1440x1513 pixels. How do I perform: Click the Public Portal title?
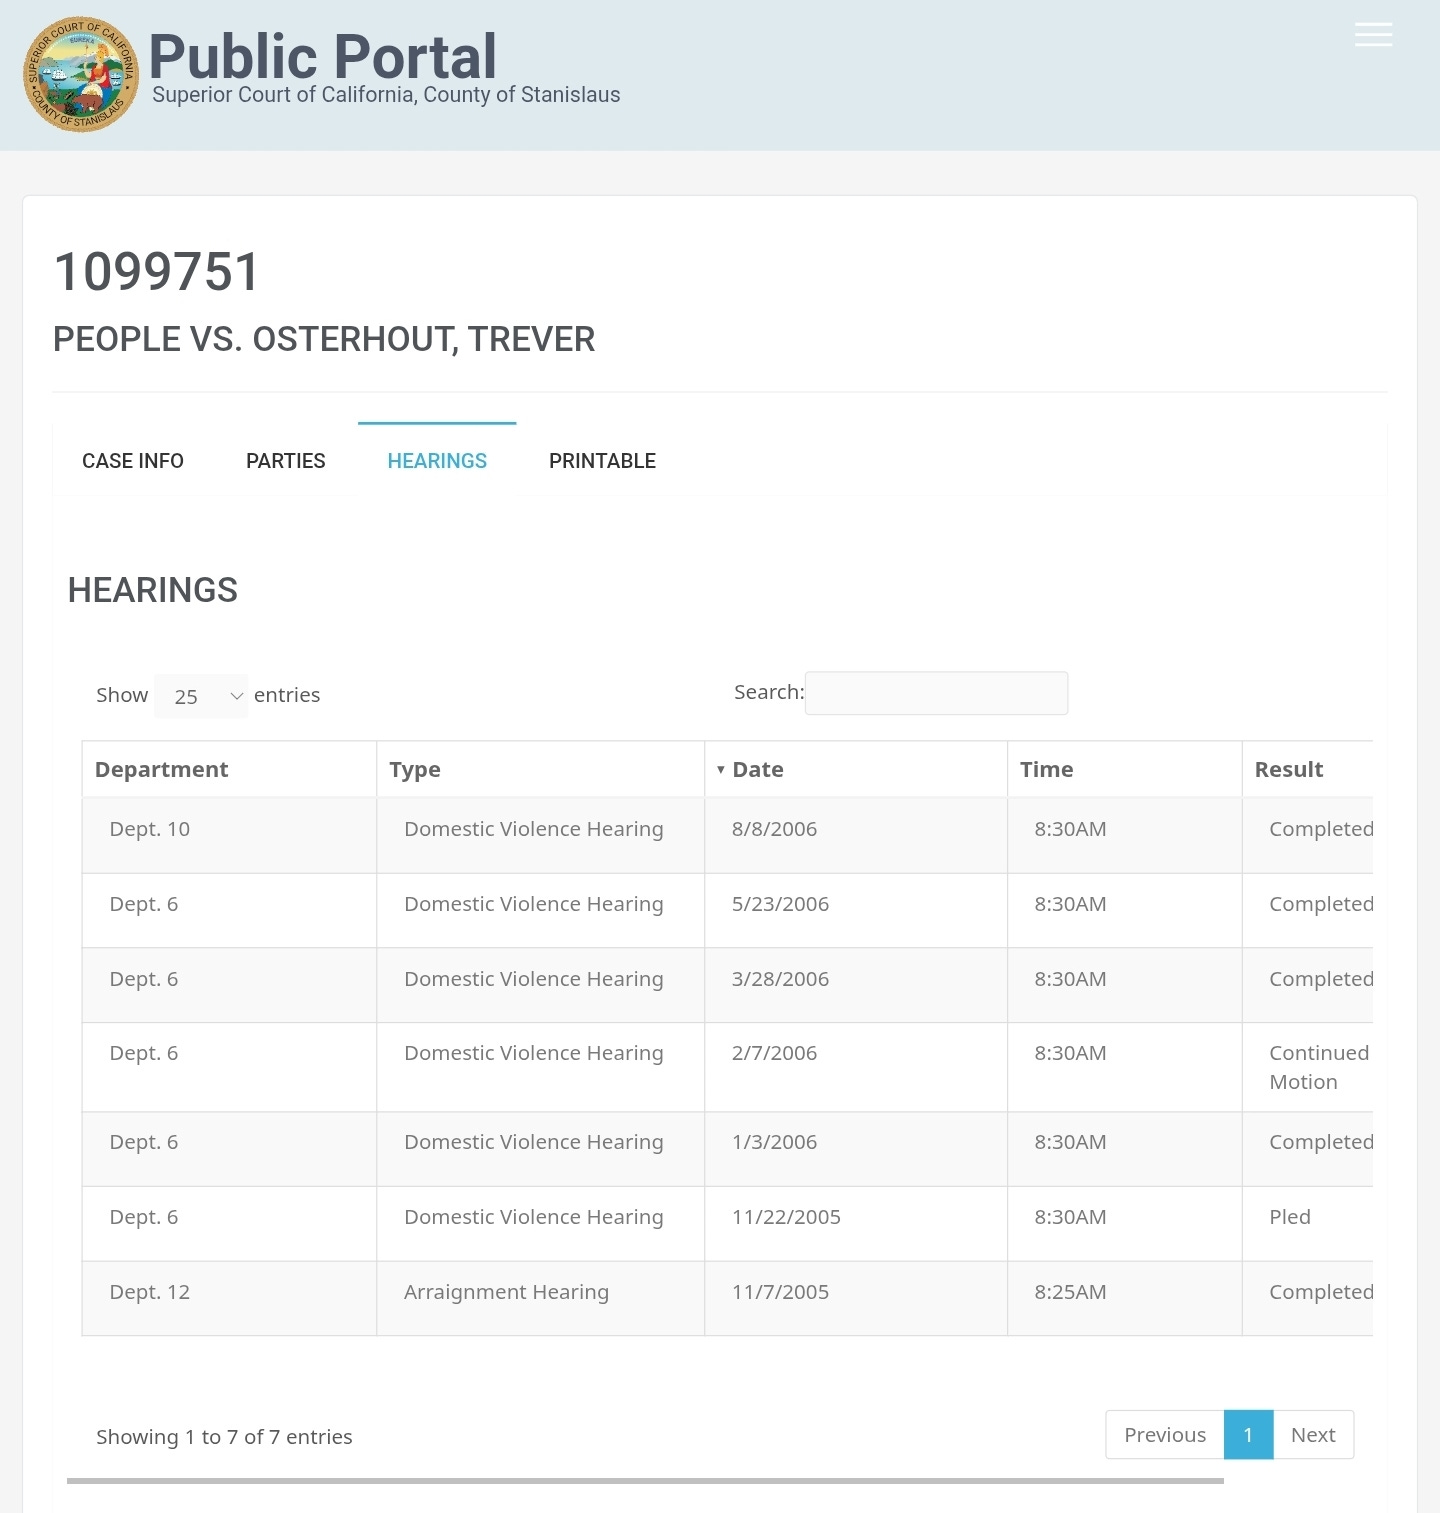tap(322, 56)
